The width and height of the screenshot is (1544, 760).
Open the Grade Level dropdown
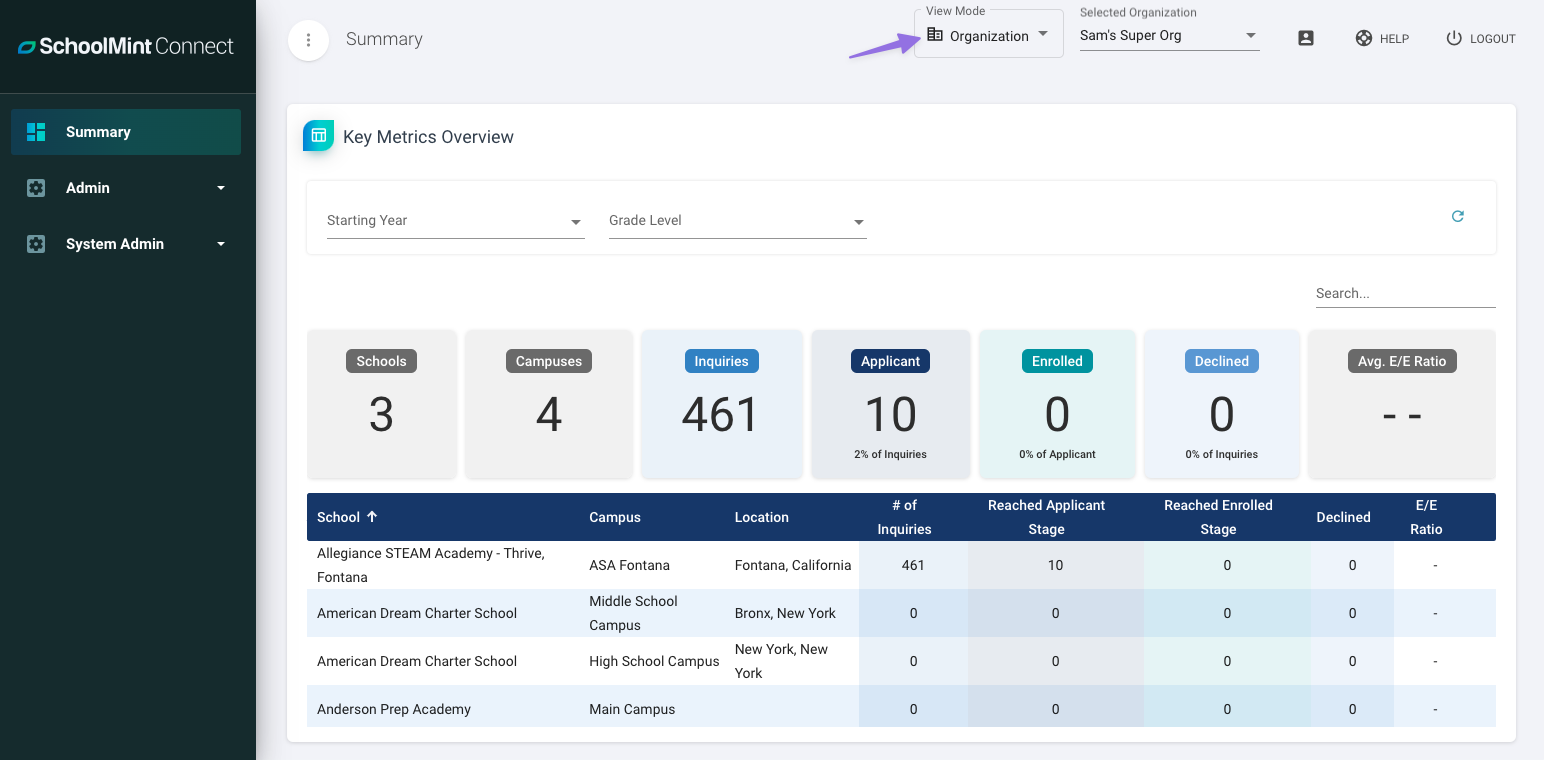click(737, 221)
